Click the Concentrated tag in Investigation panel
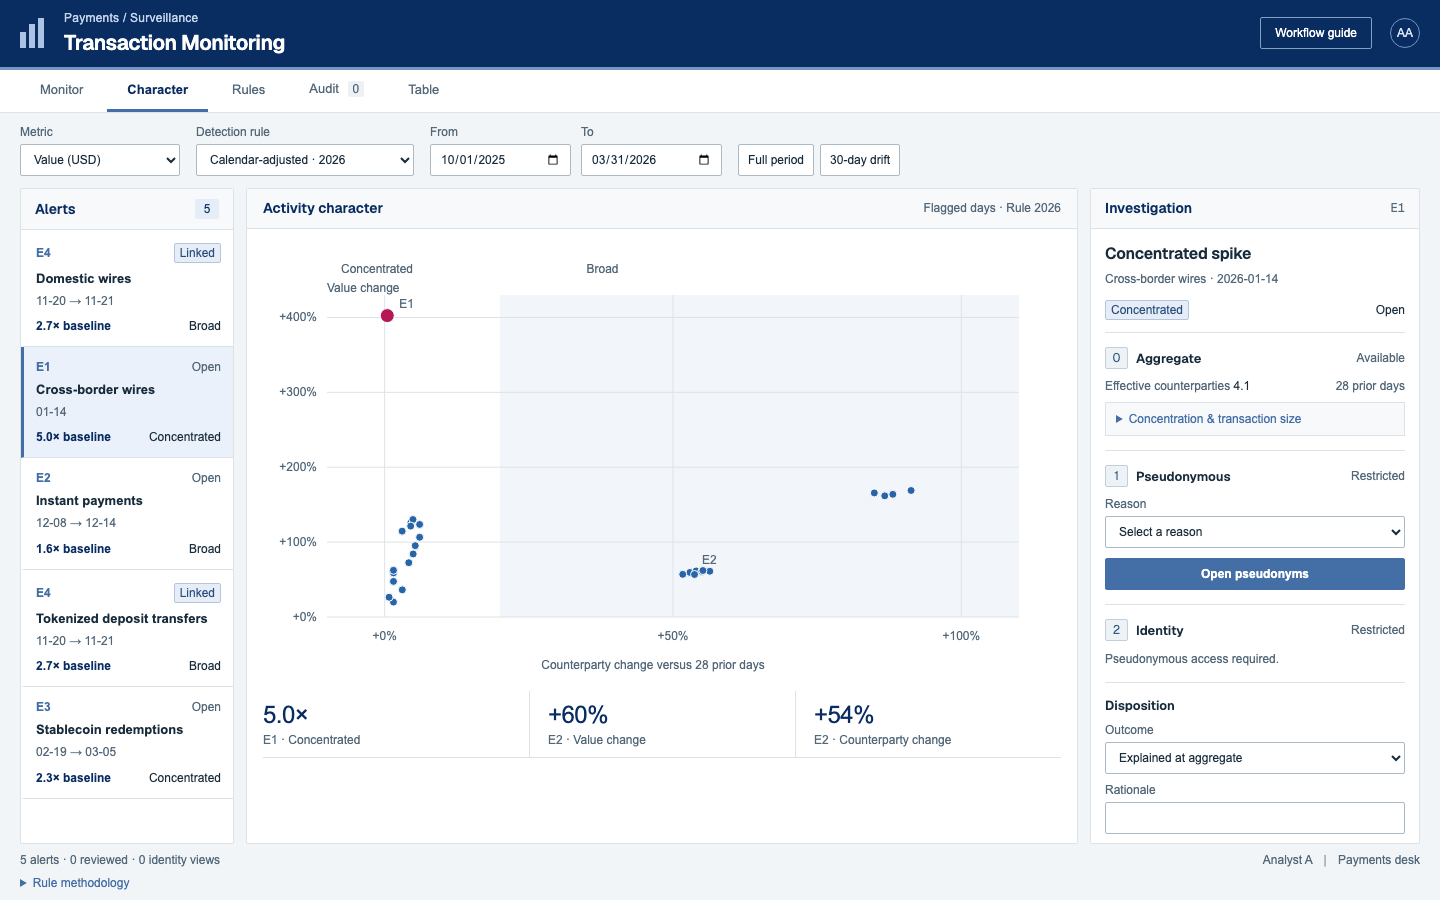Screen dimensions: 1440x900 pos(1147,310)
